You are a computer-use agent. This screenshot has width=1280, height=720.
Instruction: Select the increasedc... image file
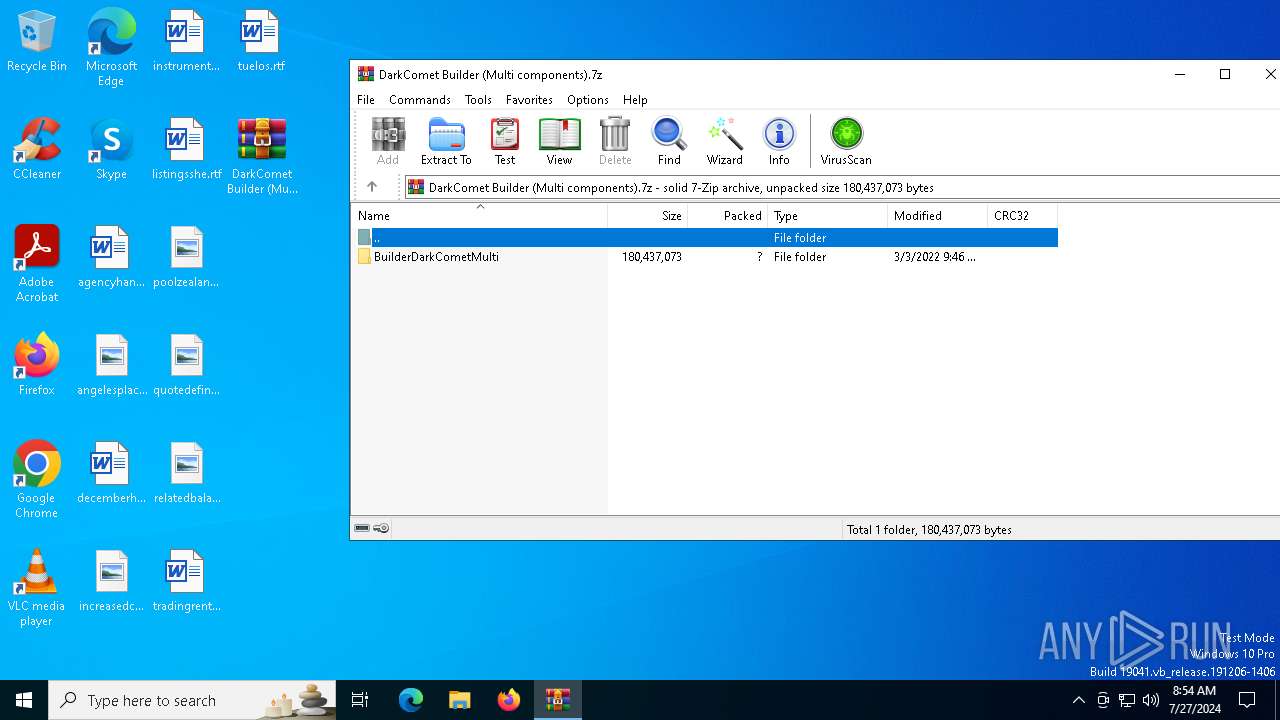tap(111, 582)
